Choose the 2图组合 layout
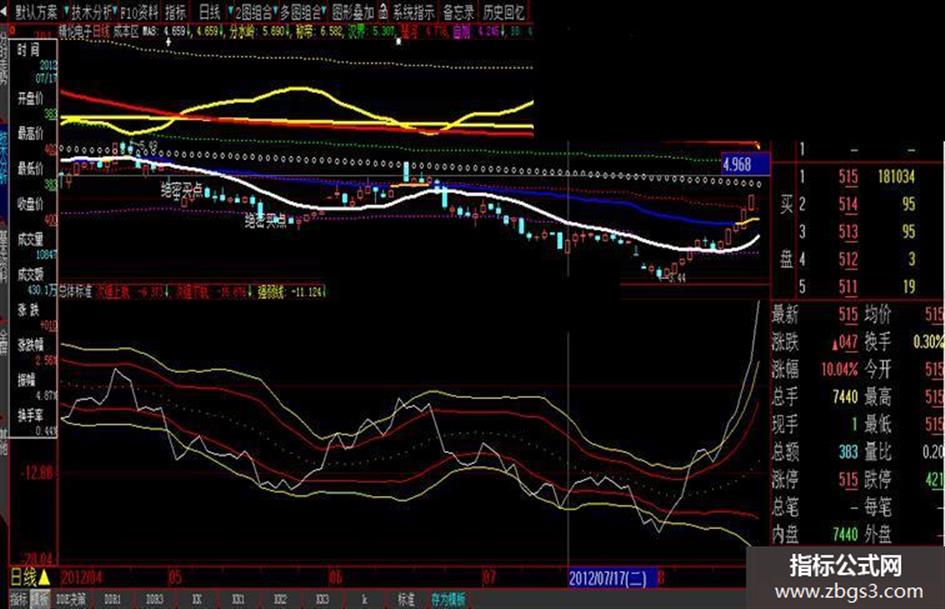 [x=254, y=11]
